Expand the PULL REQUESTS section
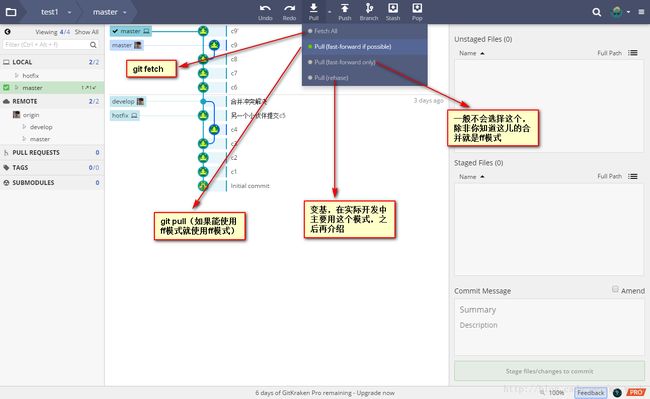This screenshot has width=650, height=399. (x=52, y=152)
